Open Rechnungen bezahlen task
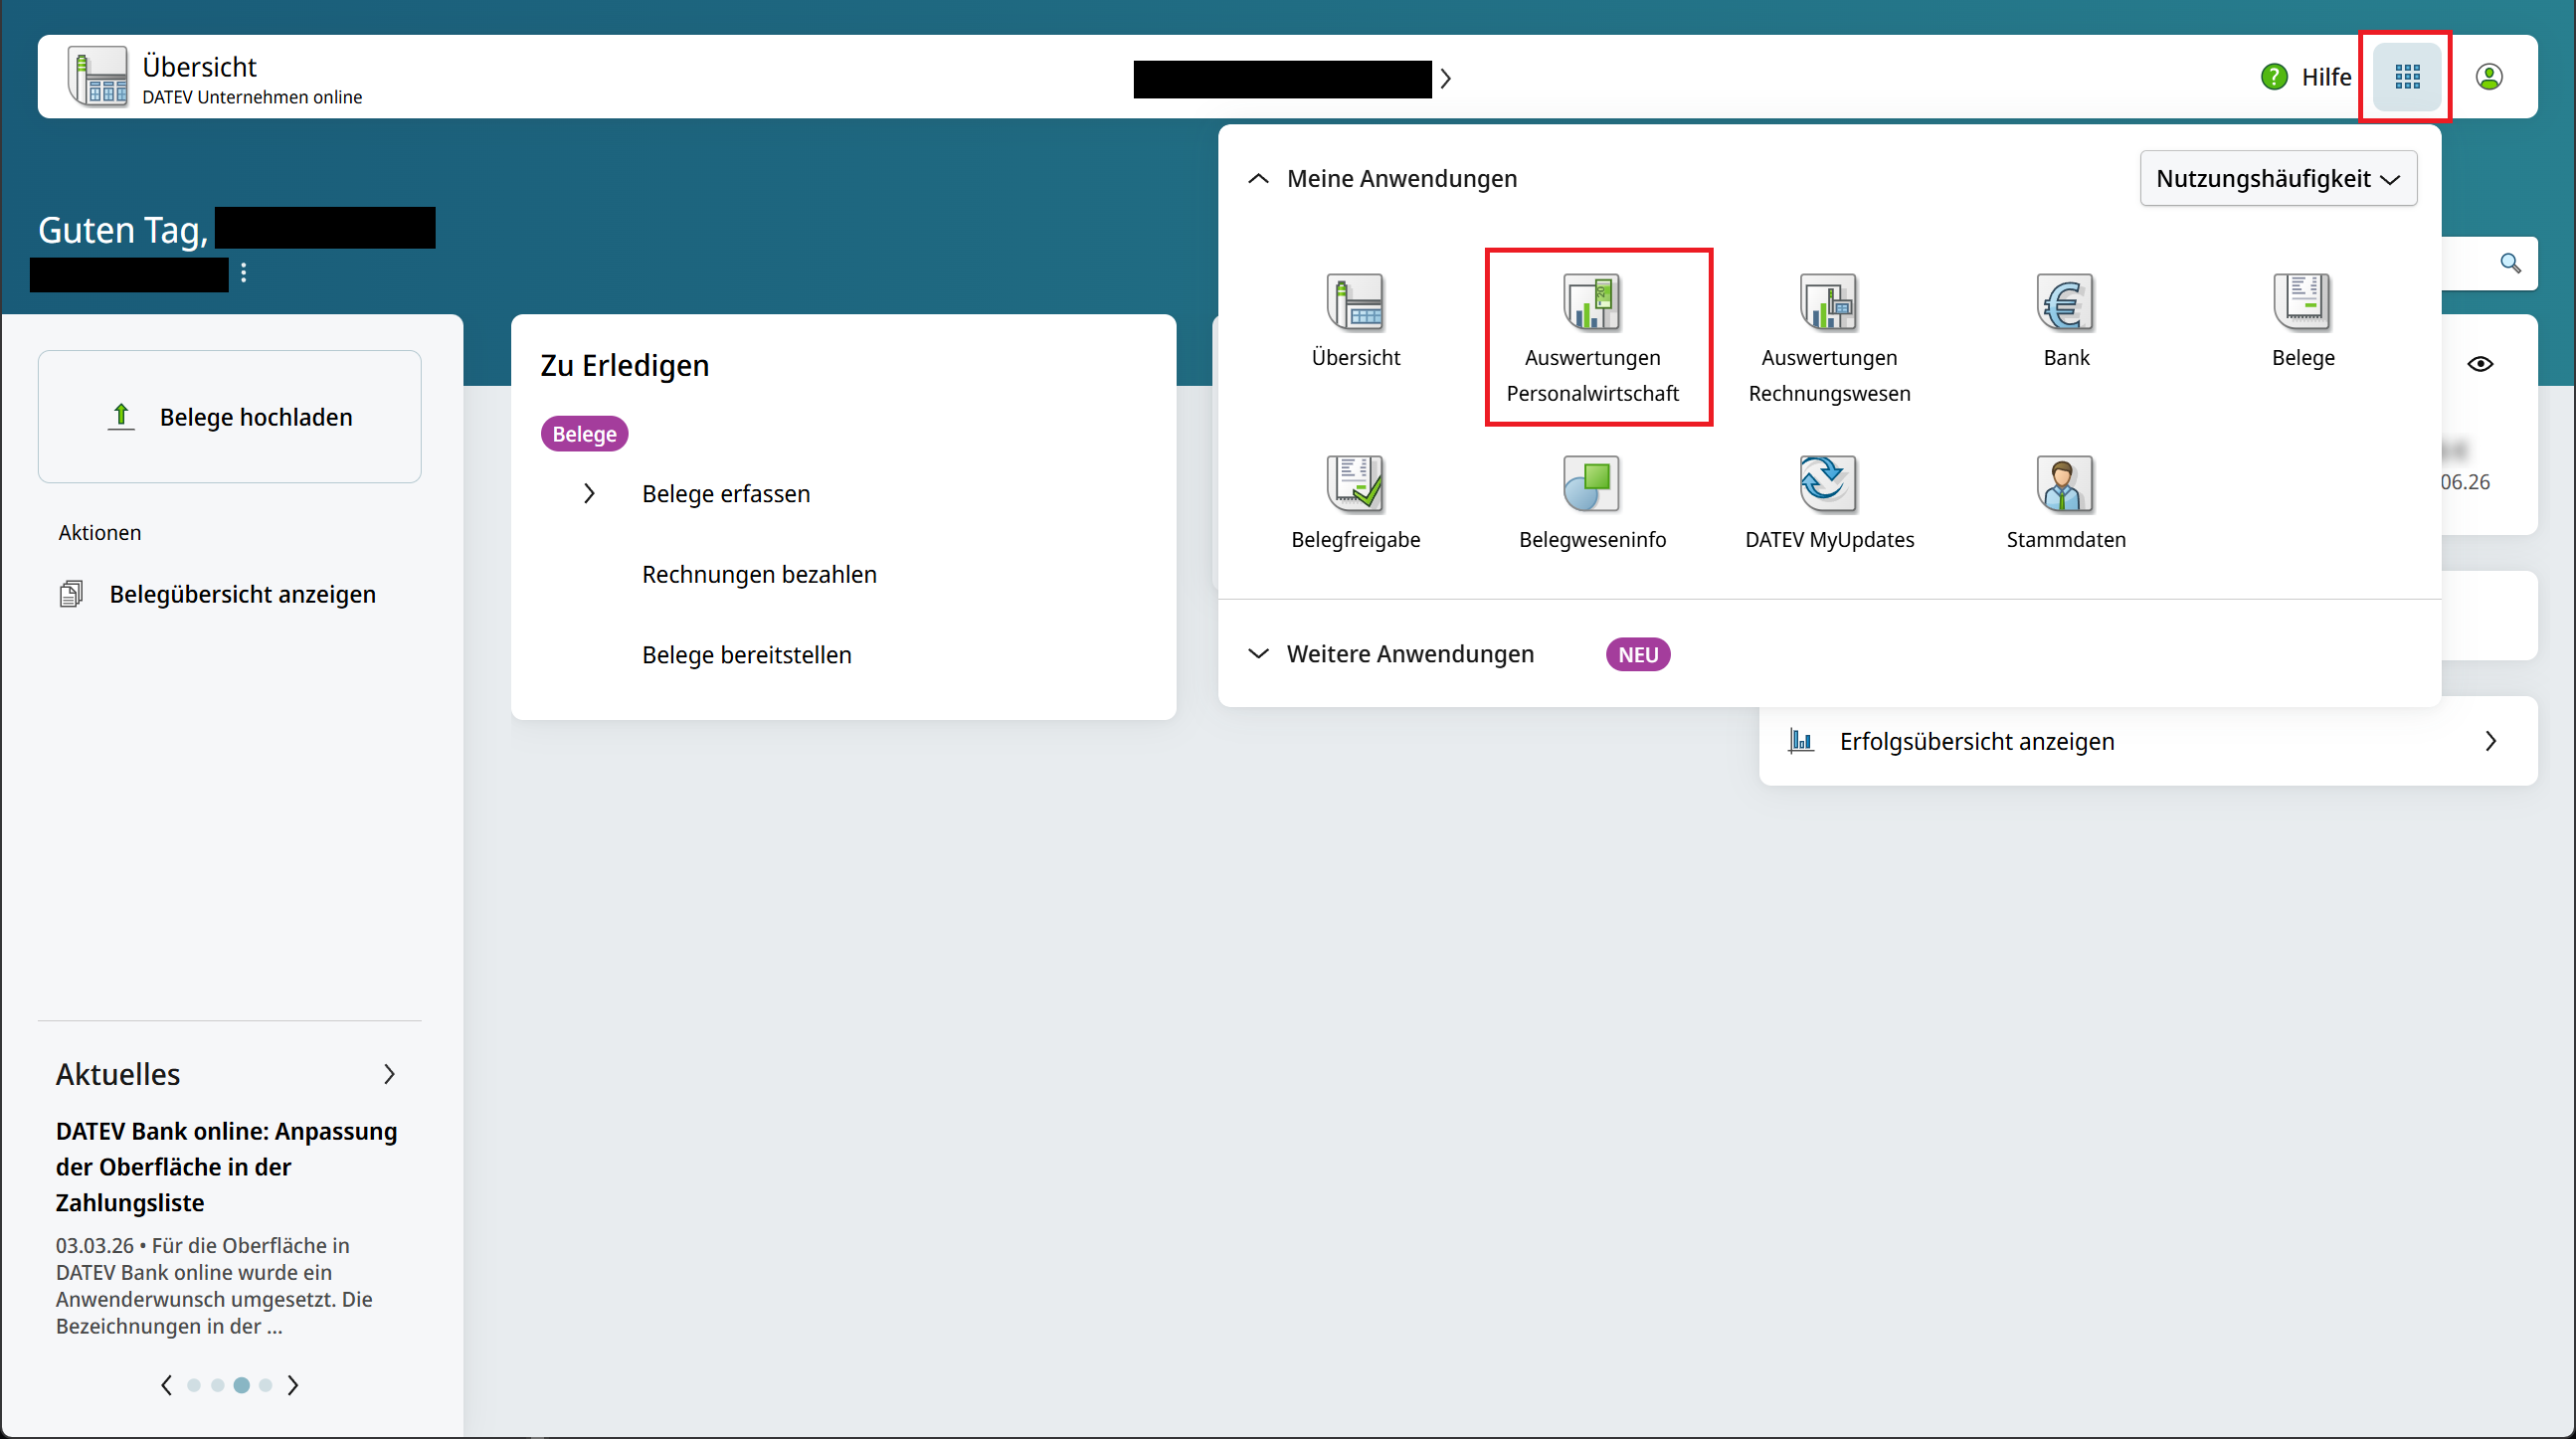The height and width of the screenshot is (1439, 2576). (759, 574)
